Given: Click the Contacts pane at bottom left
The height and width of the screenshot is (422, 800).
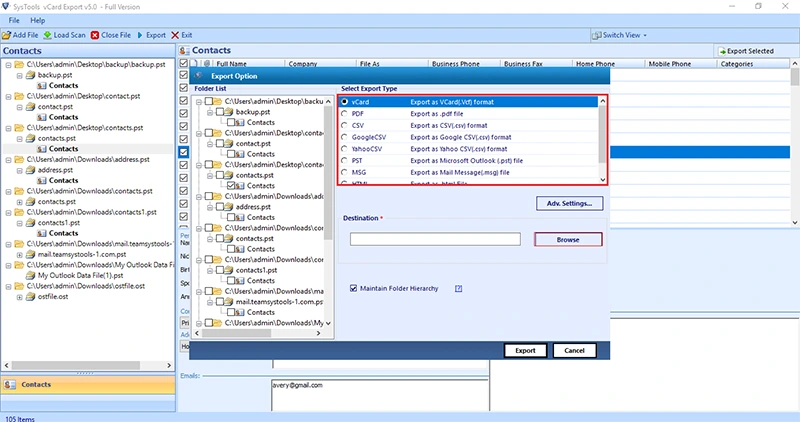Looking at the screenshot, I should point(88,384).
